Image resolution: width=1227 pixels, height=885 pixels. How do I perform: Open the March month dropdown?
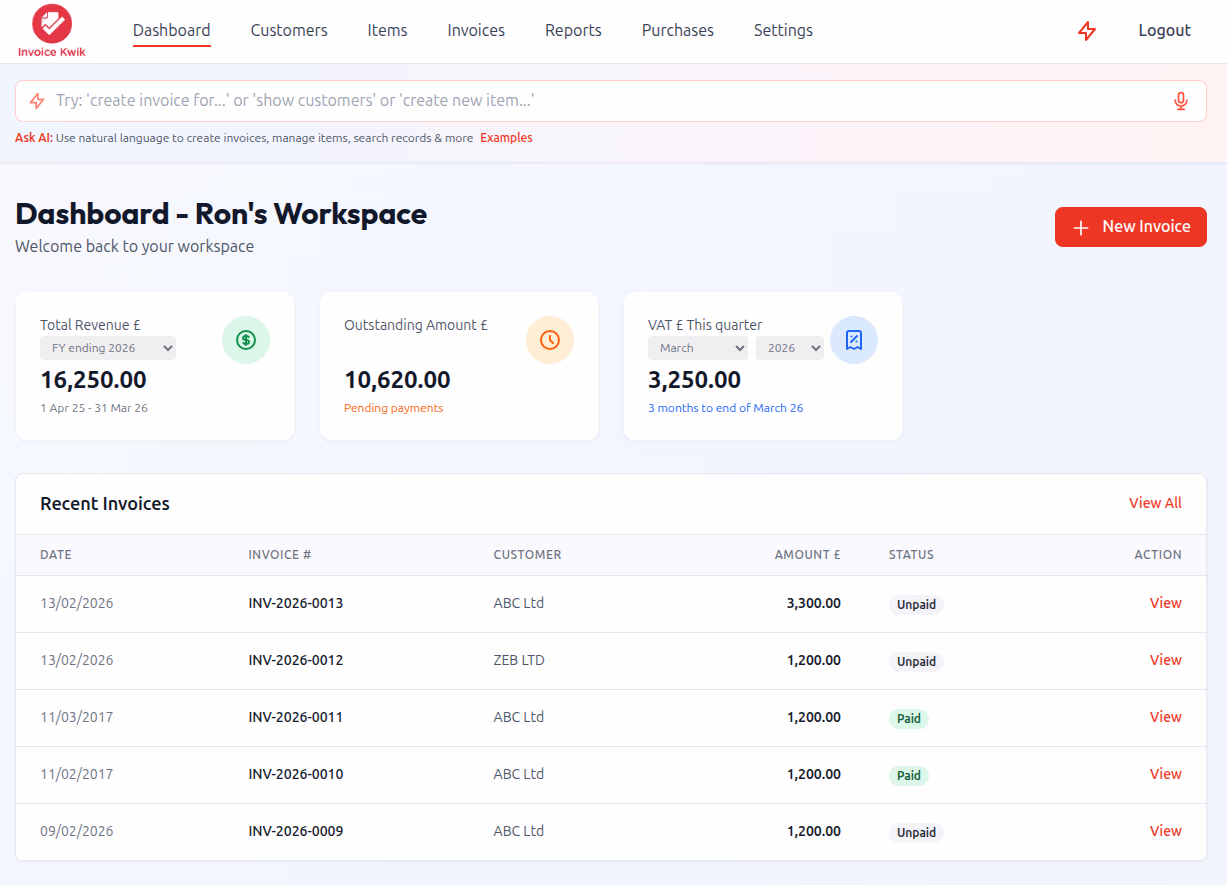(x=698, y=348)
